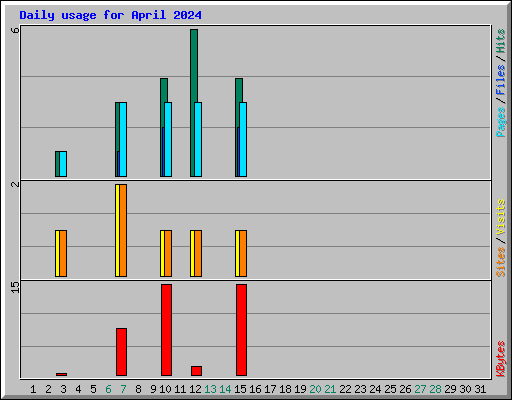Screen dimensions: 512x400
Task: Click the orange Sites bar for day 10
Action: [x=168, y=253]
